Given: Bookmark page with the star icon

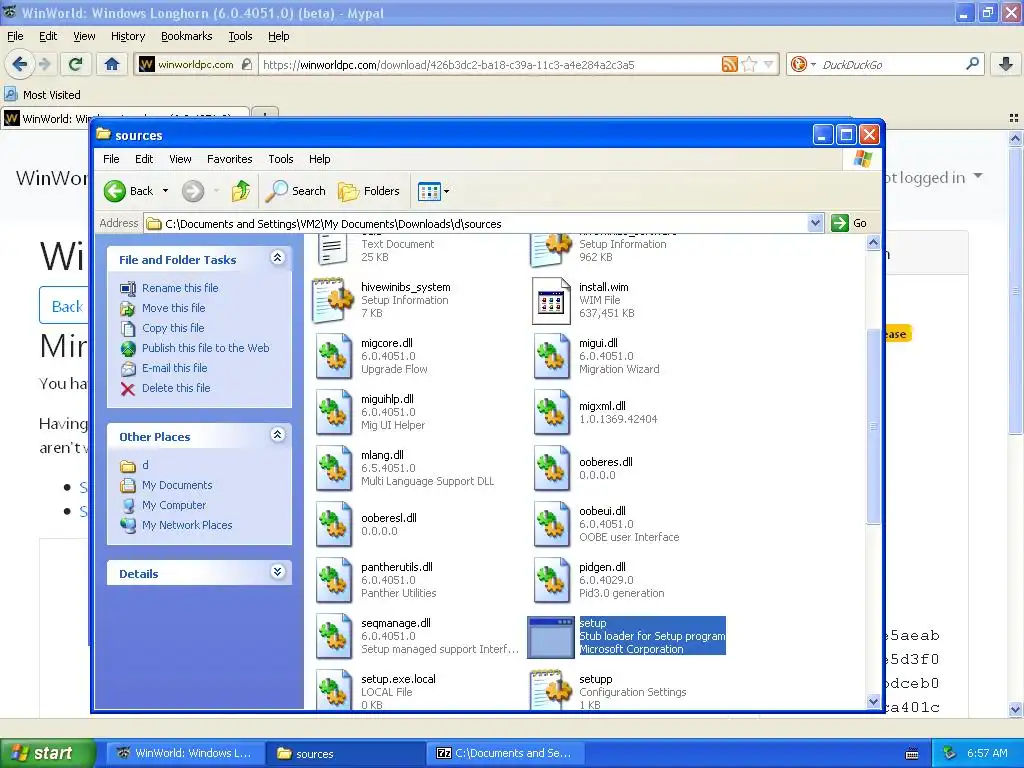Looking at the screenshot, I should (750, 64).
